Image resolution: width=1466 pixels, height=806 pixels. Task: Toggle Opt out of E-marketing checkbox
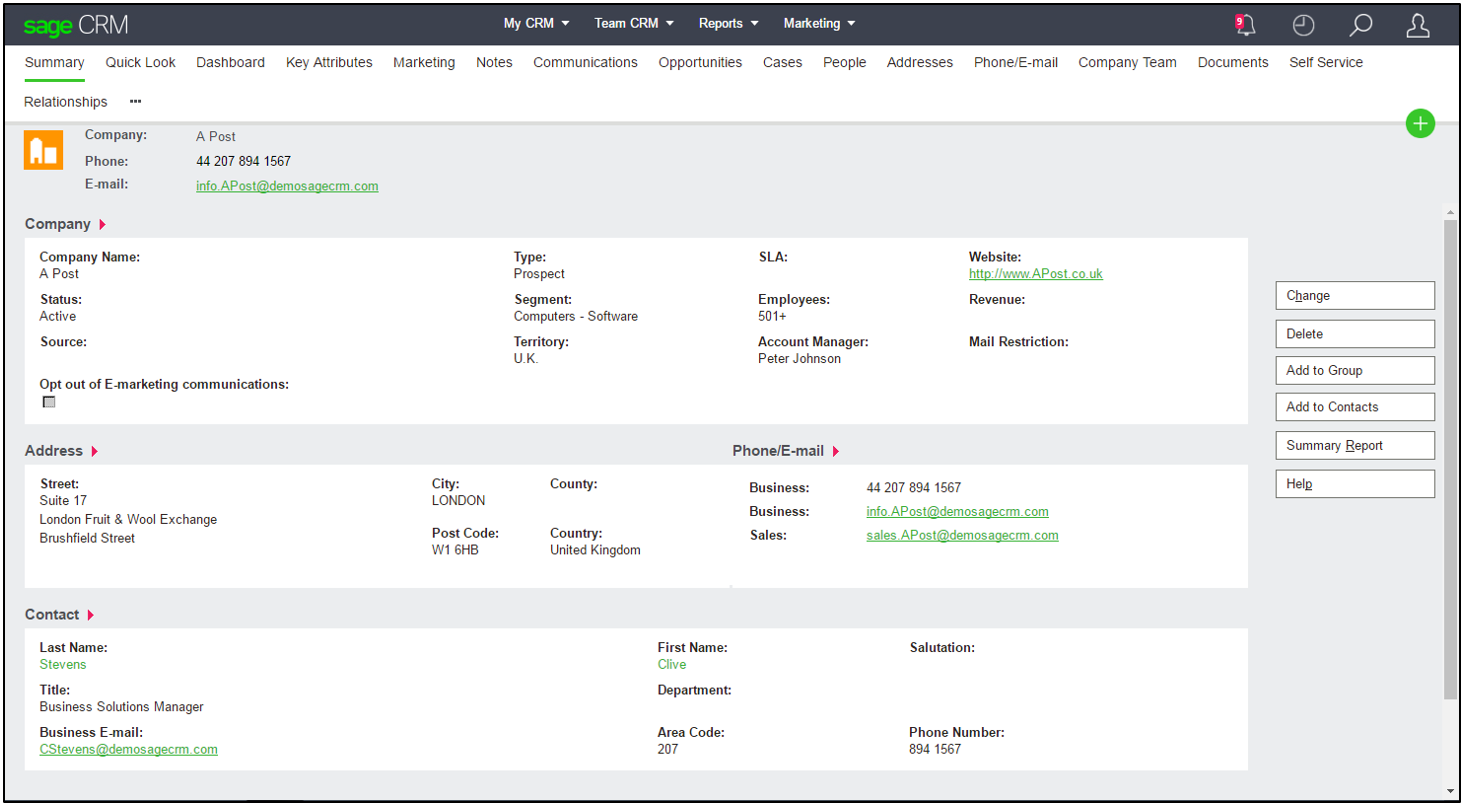tap(49, 402)
